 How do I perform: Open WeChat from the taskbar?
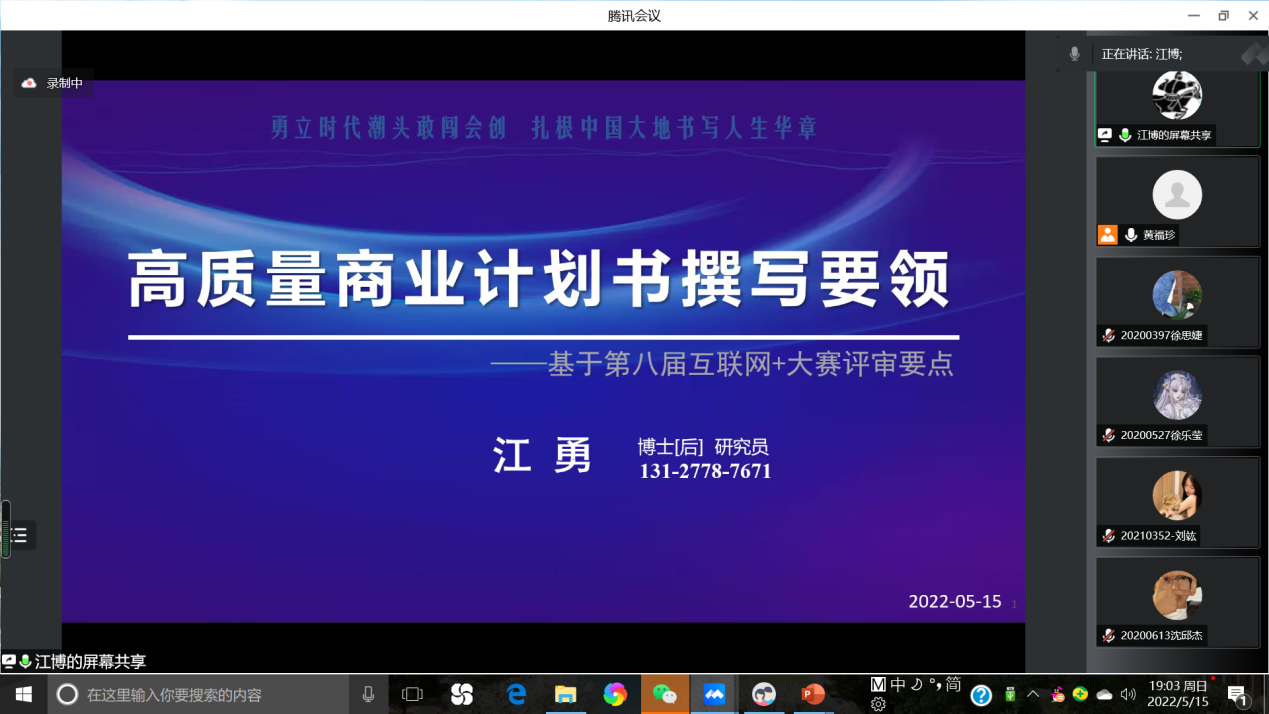point(664,694)
